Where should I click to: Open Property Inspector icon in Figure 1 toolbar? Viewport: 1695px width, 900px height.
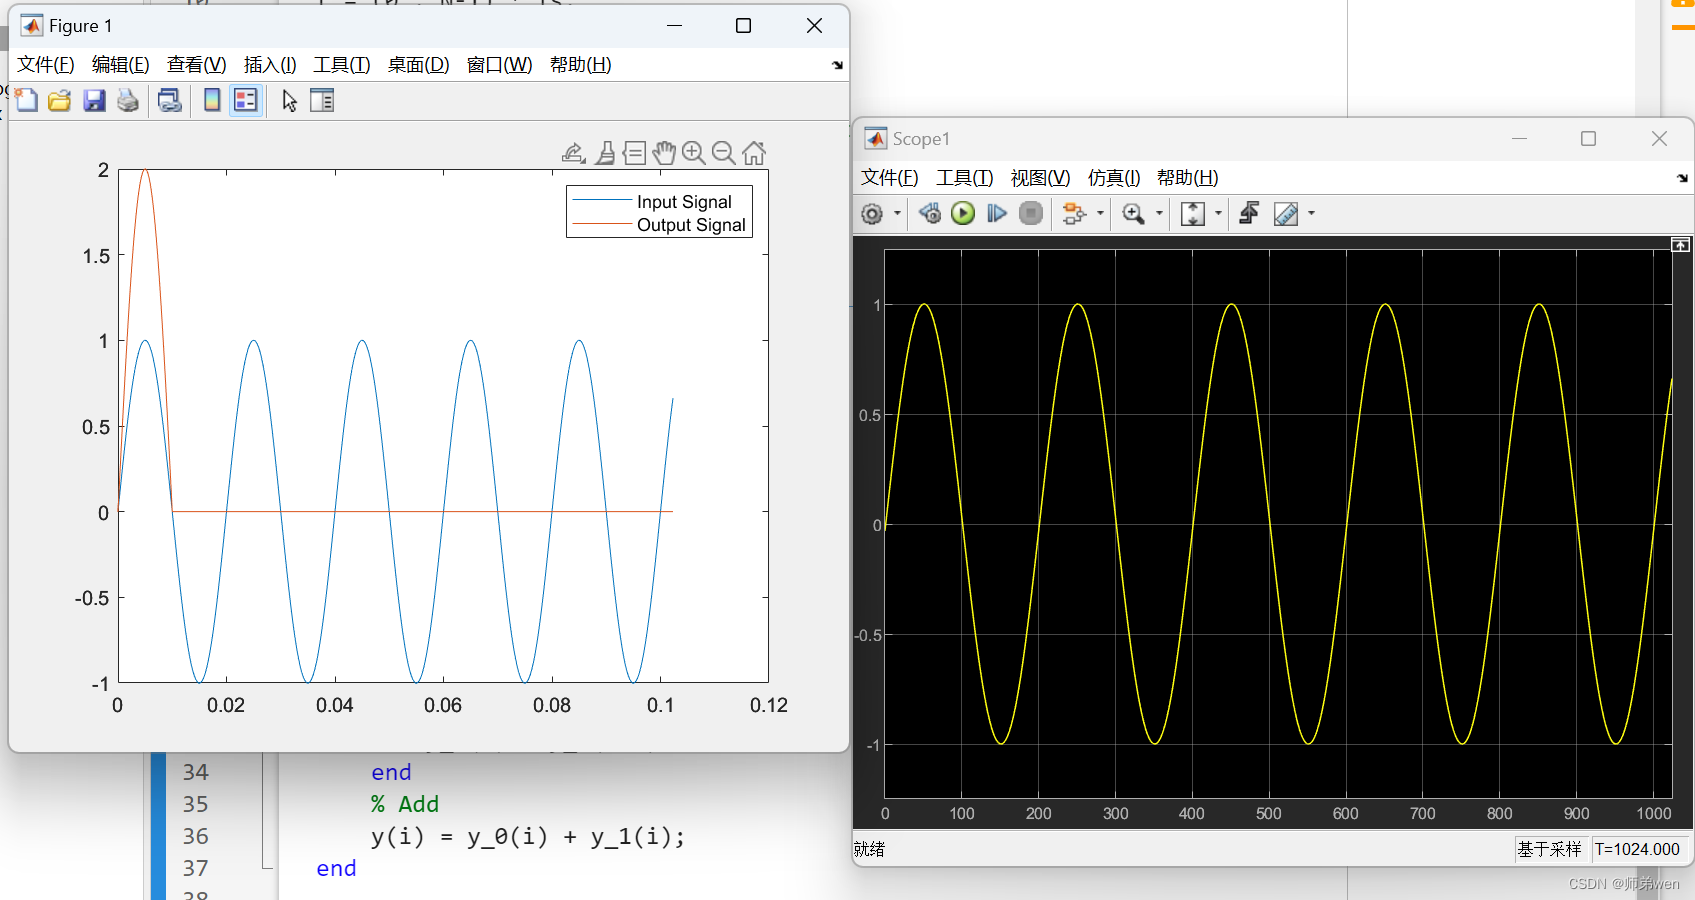tap(322, 100)
